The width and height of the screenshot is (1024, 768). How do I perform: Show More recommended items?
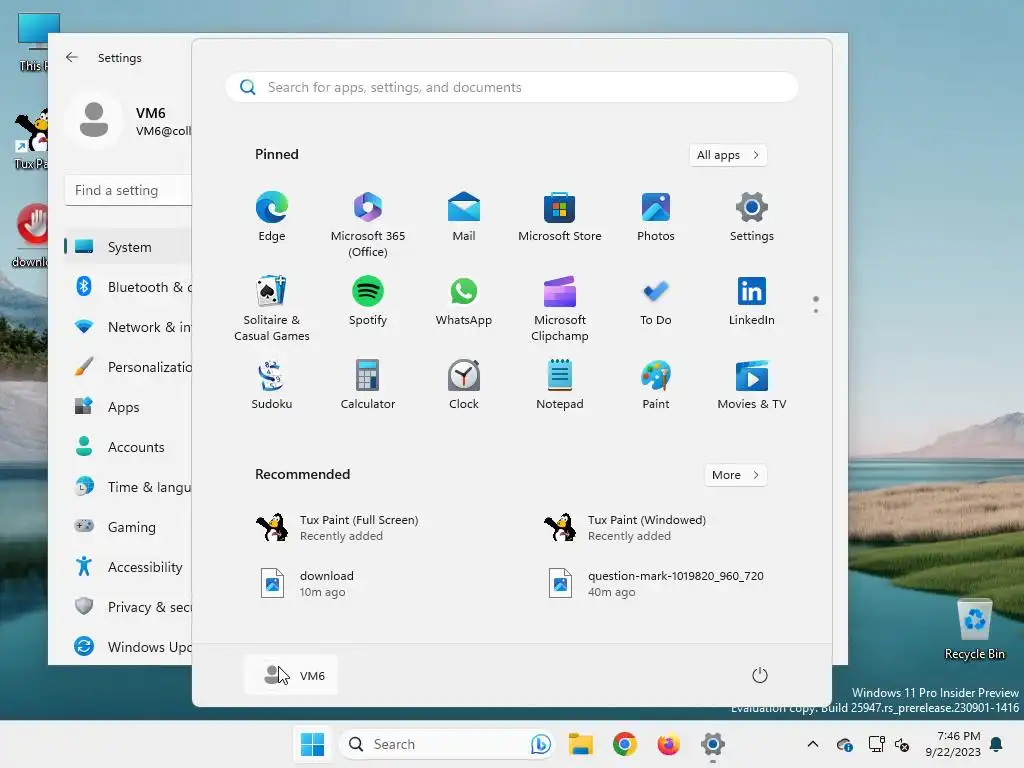click(735, 475)
